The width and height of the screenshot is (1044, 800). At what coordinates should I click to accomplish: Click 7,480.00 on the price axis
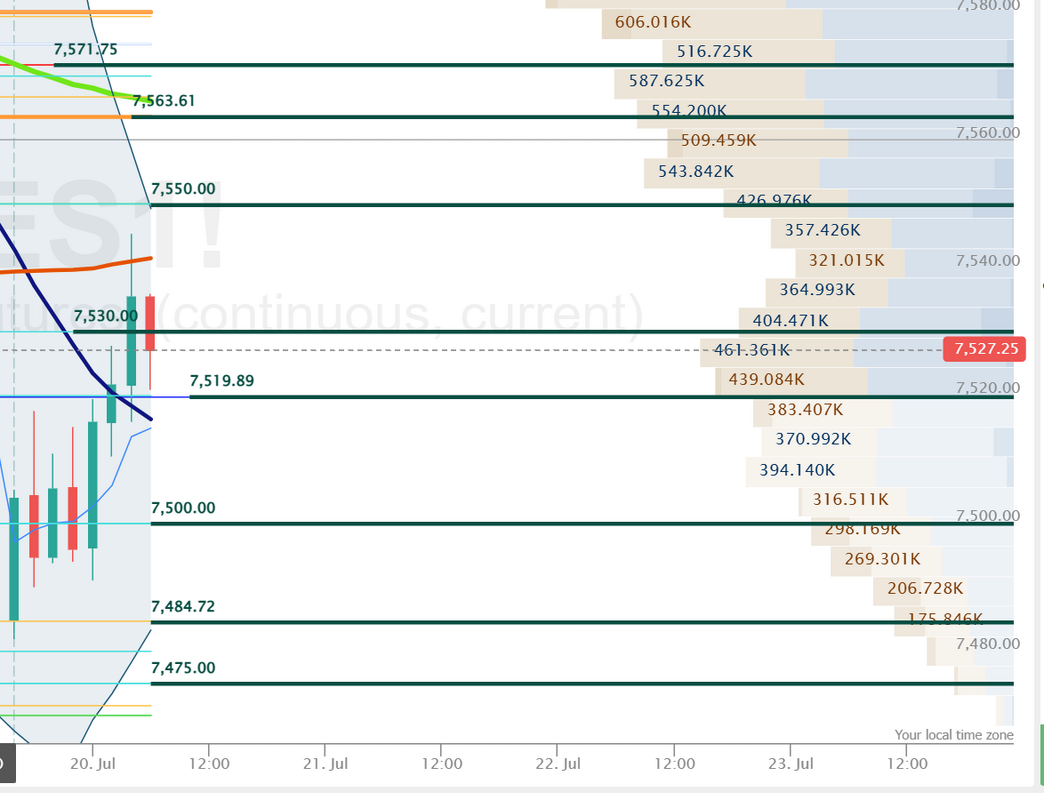pyautogui.click(x=987, y=644)
